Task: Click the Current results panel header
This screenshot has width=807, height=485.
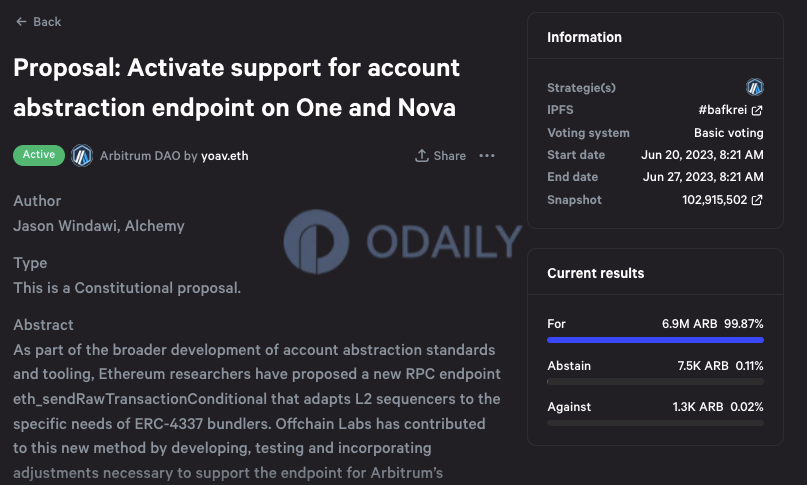Action: 595,273
